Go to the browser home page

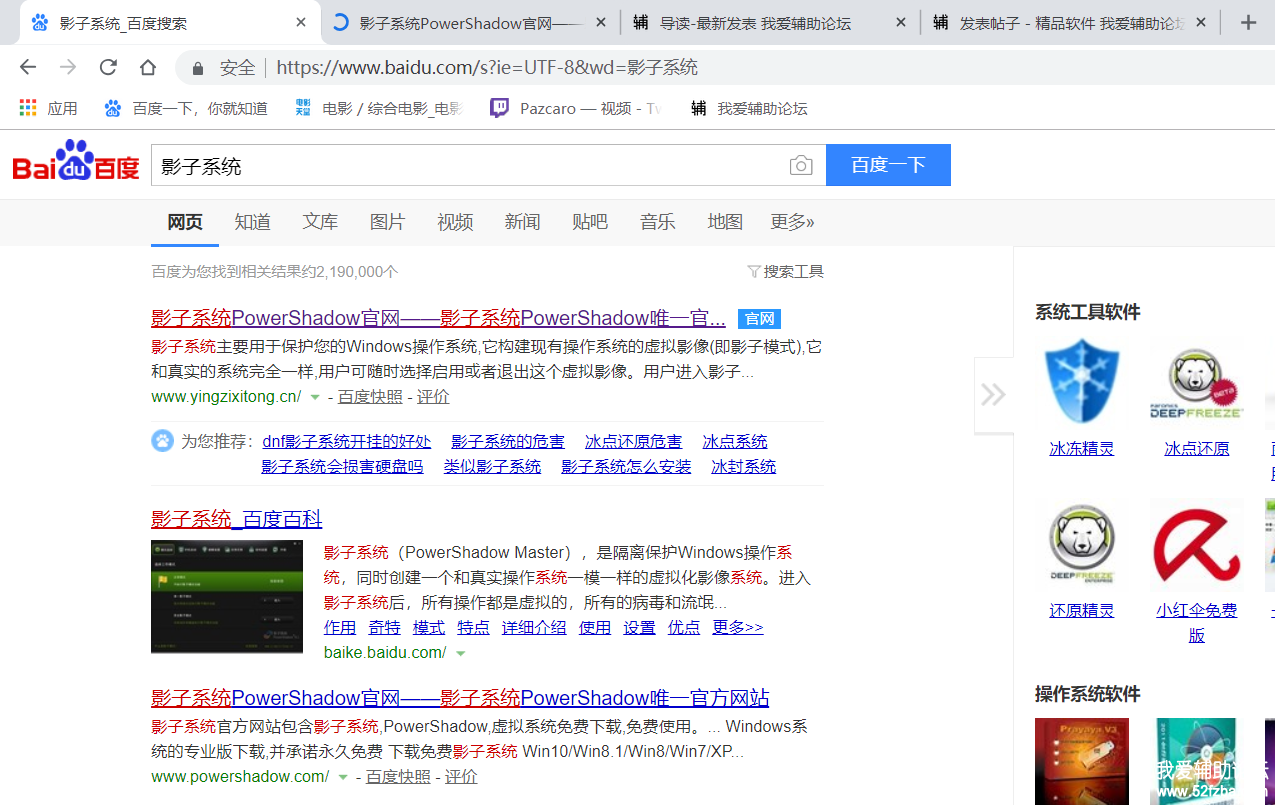tap(148, 68)
